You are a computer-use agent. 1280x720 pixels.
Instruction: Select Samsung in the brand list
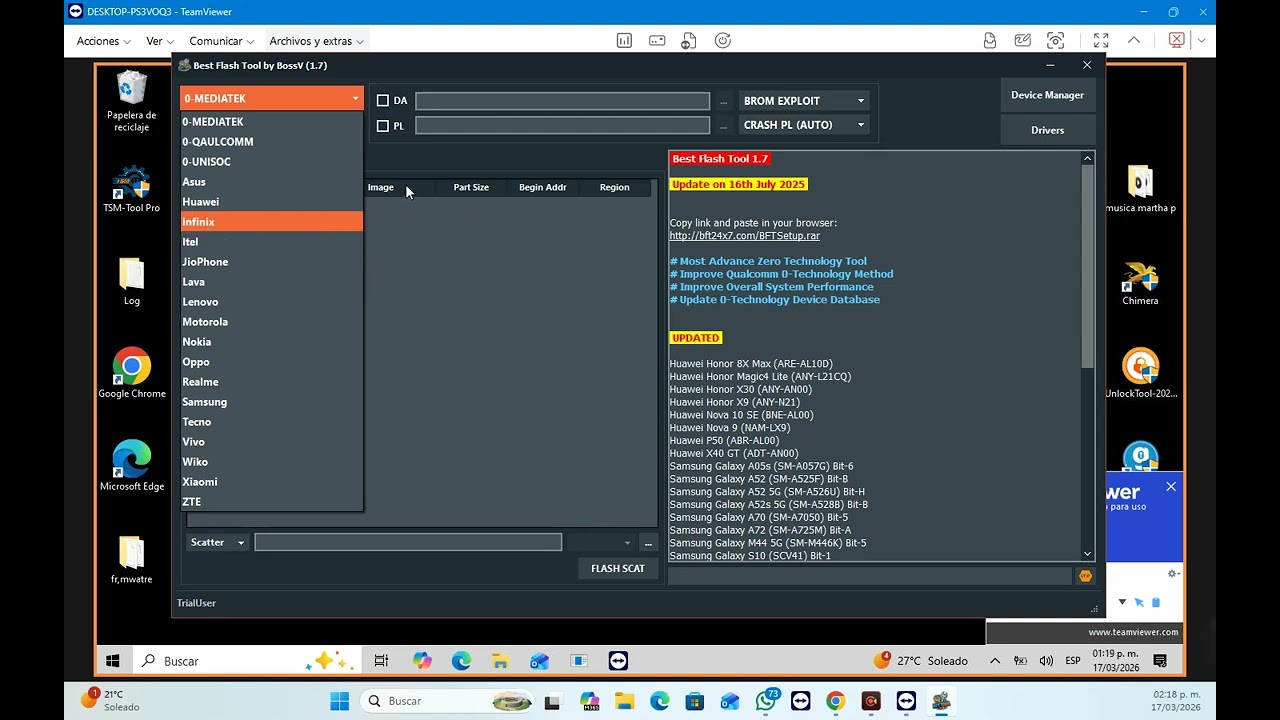coord(271,402)
